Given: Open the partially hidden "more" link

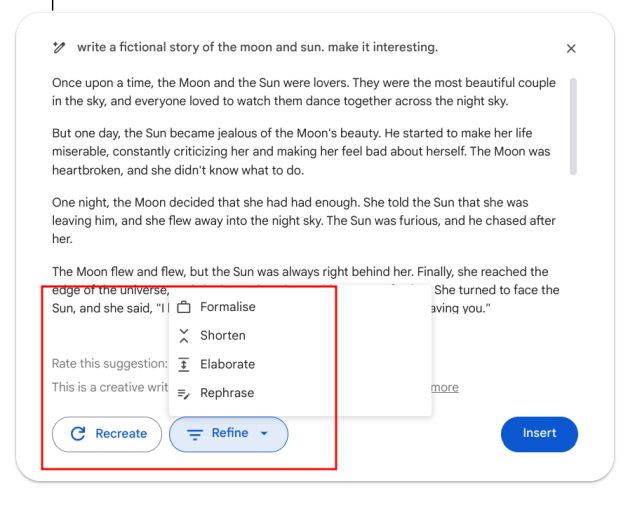Looking at the screenshot, I should [445, 387].
